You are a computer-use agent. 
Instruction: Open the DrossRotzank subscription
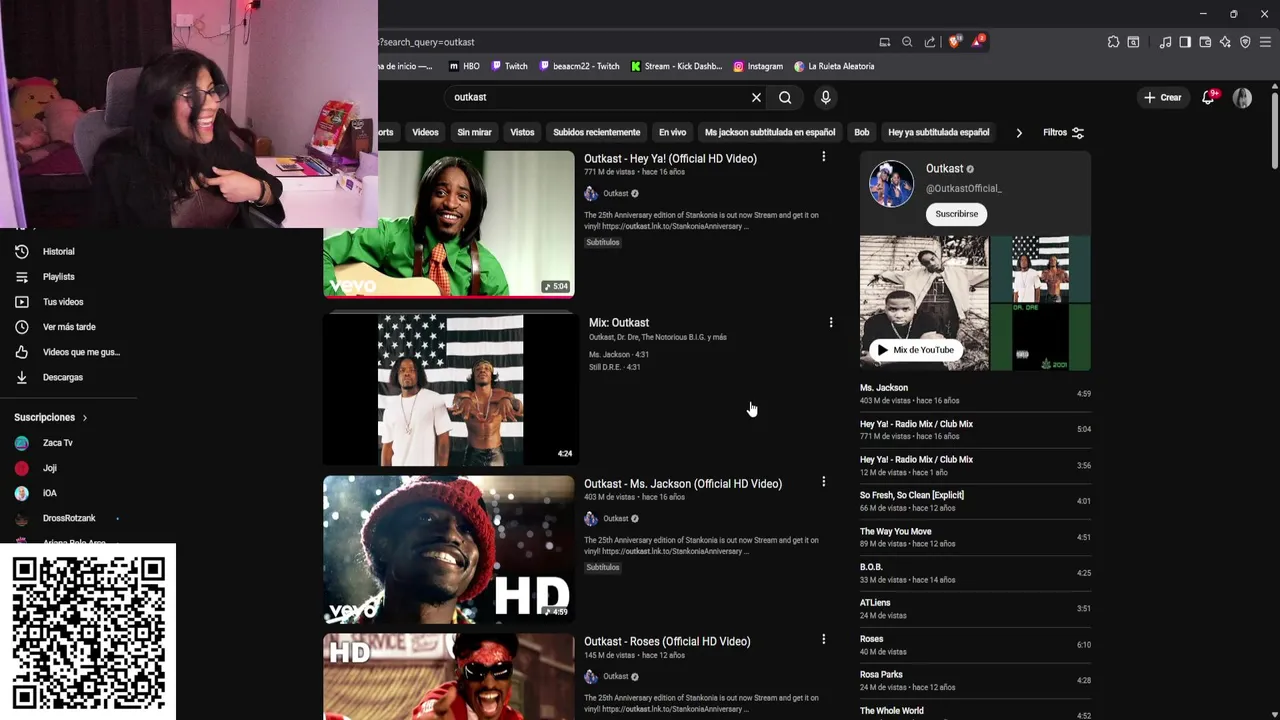[x=68, y=519]
